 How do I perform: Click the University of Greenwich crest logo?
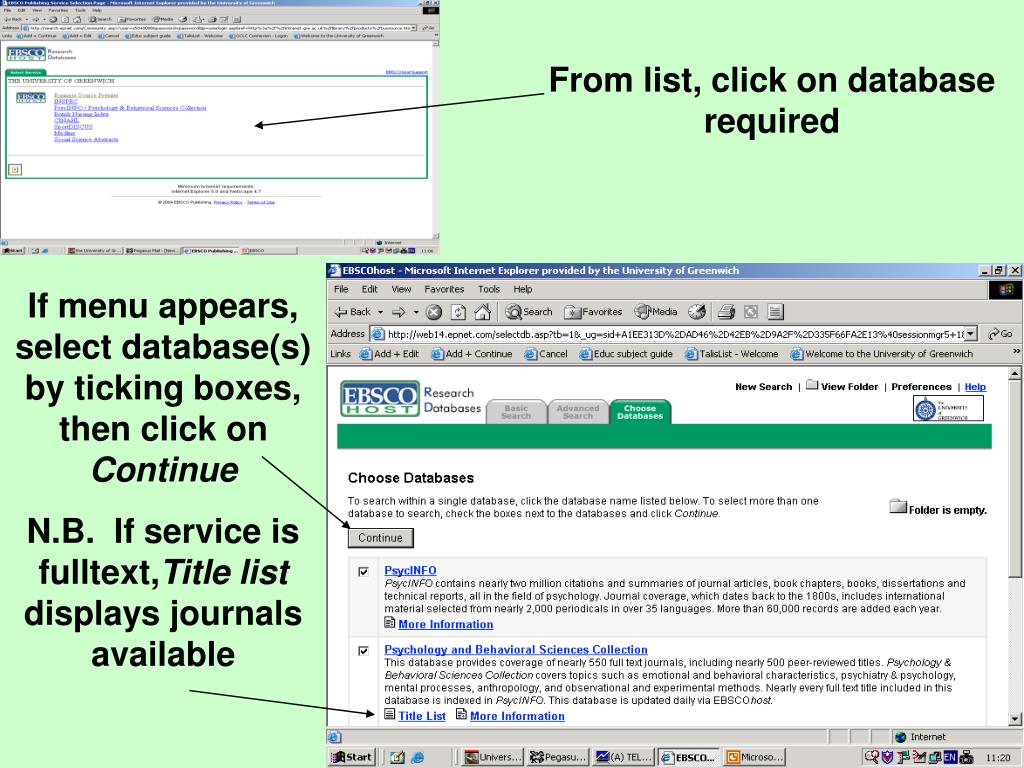[948, 409]
